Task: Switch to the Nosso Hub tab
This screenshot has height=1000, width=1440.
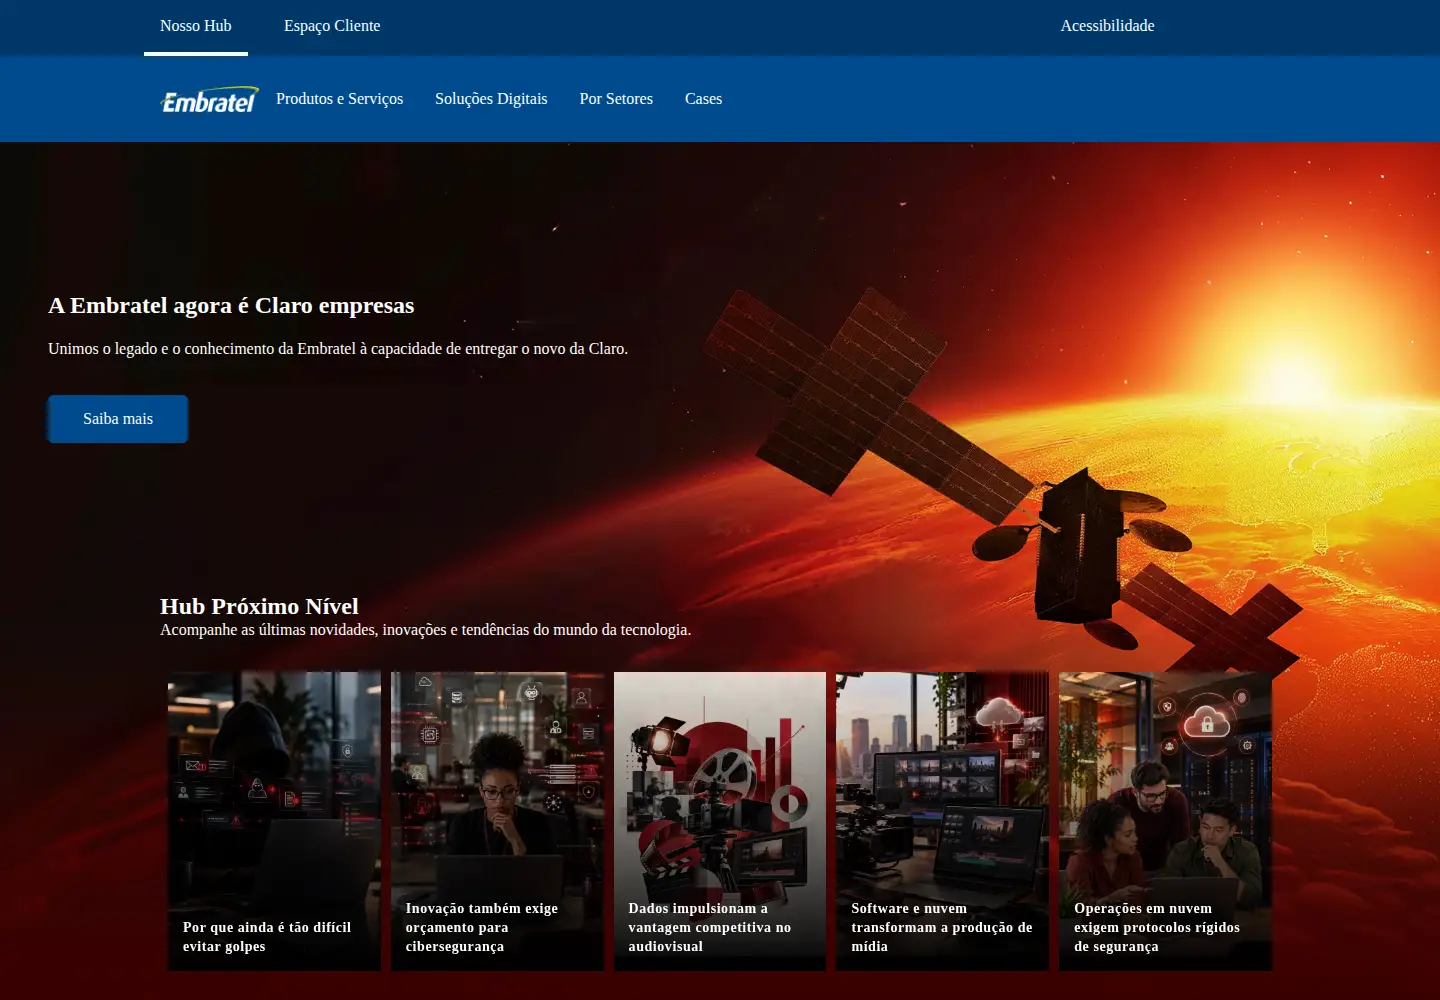Action: pos(196,26)
